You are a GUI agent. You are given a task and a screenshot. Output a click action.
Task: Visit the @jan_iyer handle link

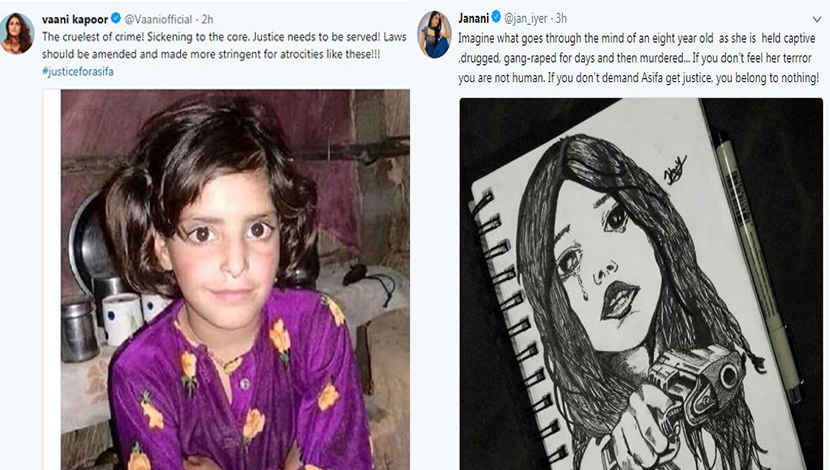pos(526,19)
